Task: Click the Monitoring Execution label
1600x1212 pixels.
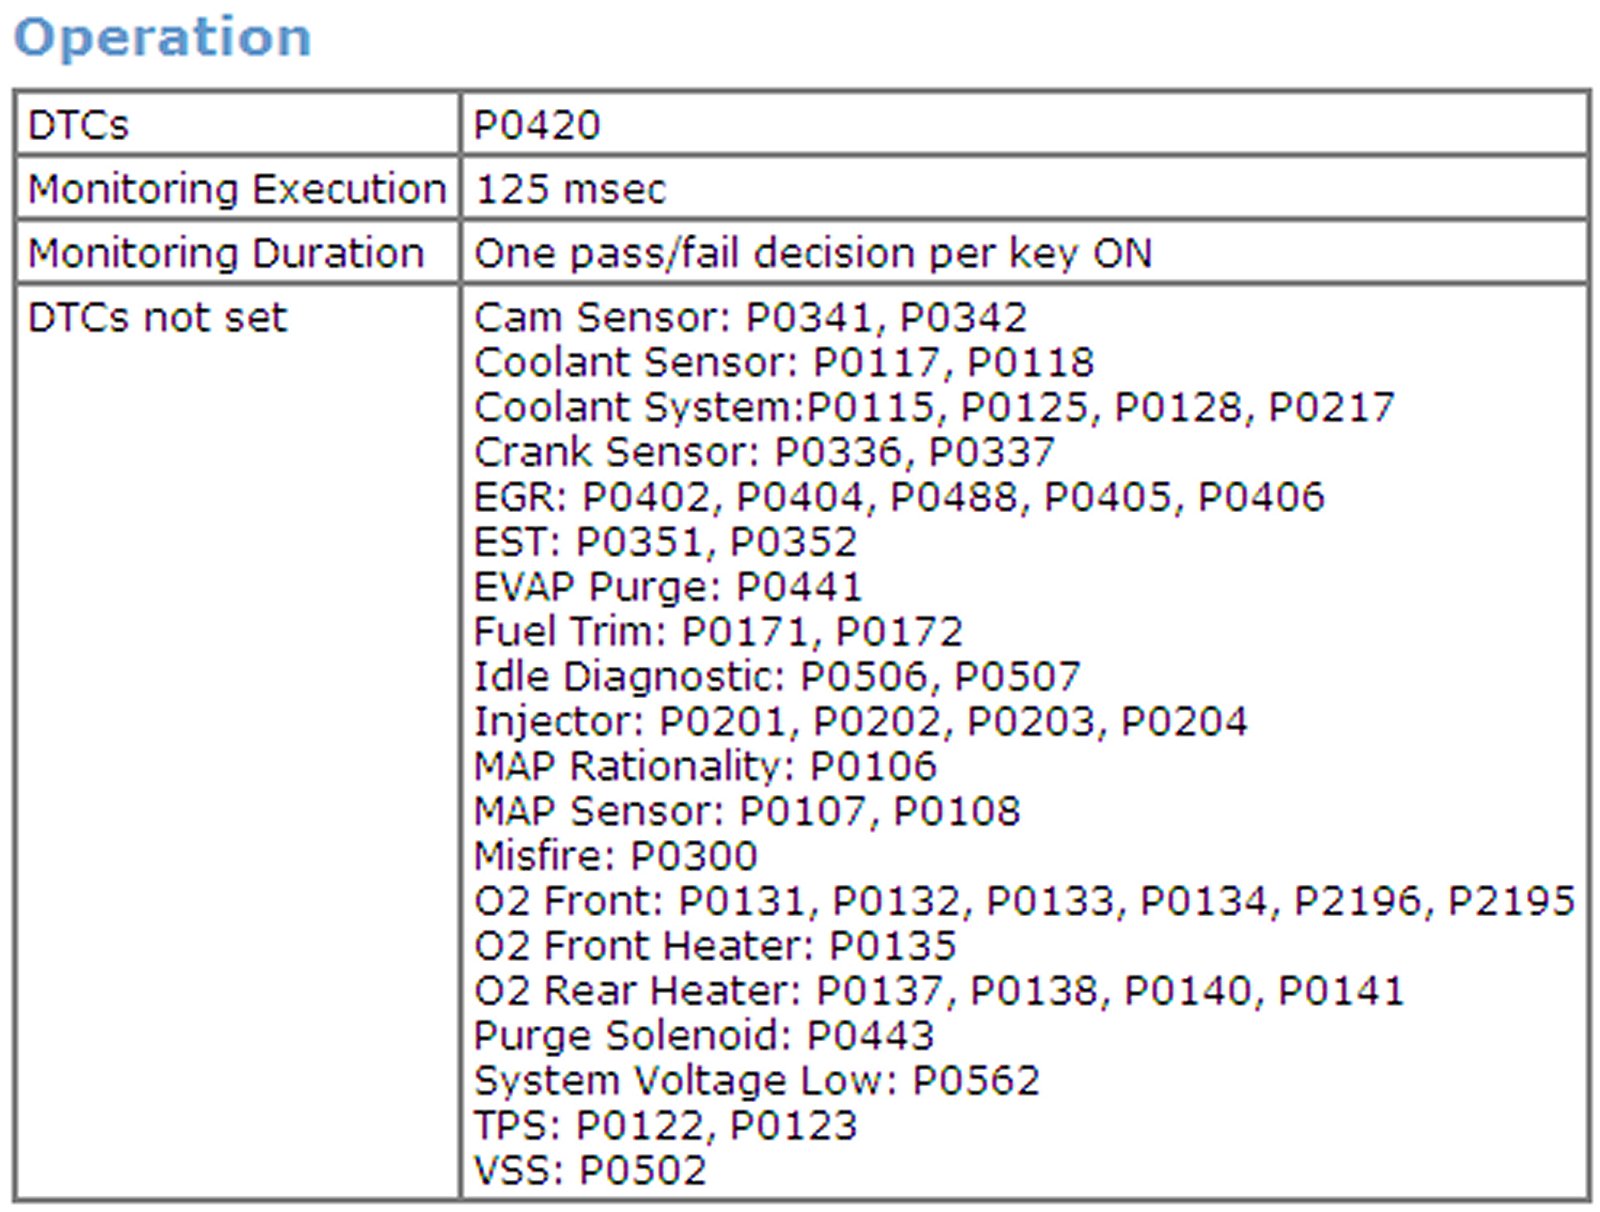Action: 237,189
